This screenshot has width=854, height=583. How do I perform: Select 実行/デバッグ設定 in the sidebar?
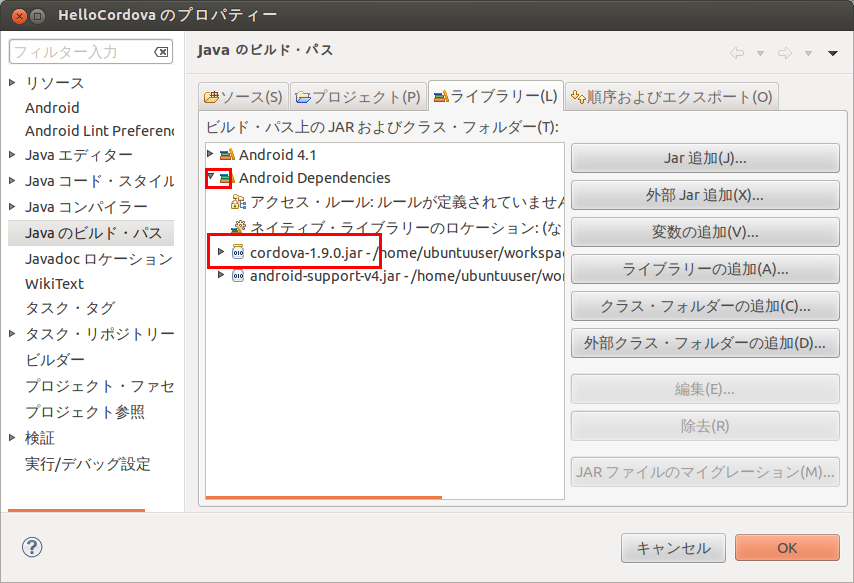[x=88, y=464]
